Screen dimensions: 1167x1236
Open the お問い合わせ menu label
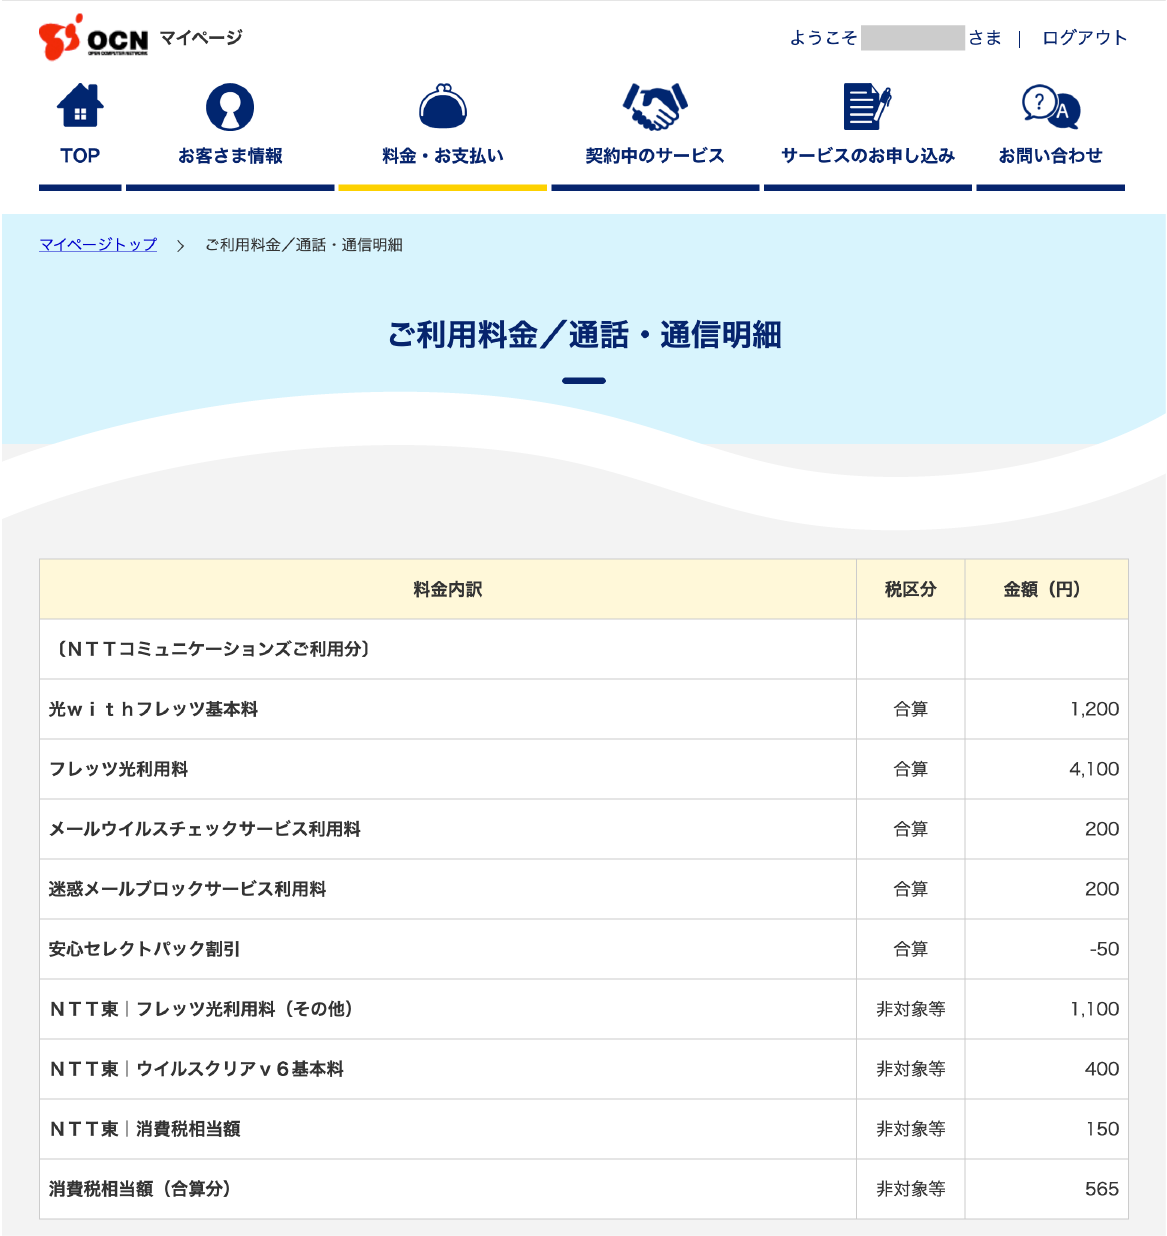click(x=1051, y=156)
